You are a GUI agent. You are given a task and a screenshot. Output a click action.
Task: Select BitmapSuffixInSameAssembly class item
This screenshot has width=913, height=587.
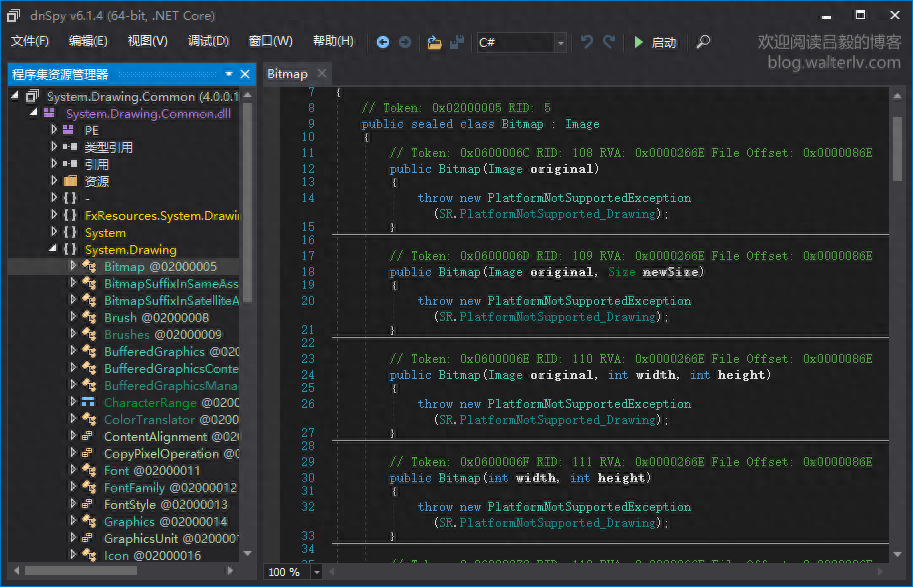click(171, 284)
